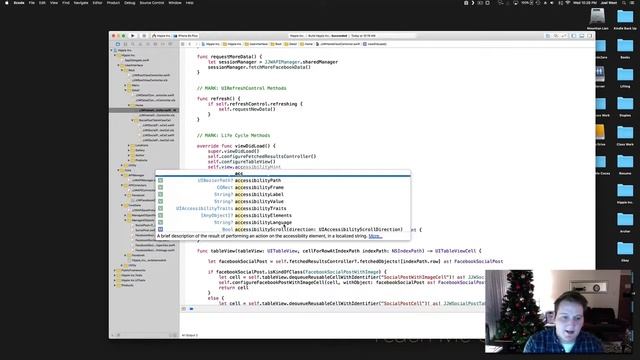The height and width of the screenshot is (360, 640).
Task: Open the Hippie Inc. desktop folder
Action: click(625, 193)
